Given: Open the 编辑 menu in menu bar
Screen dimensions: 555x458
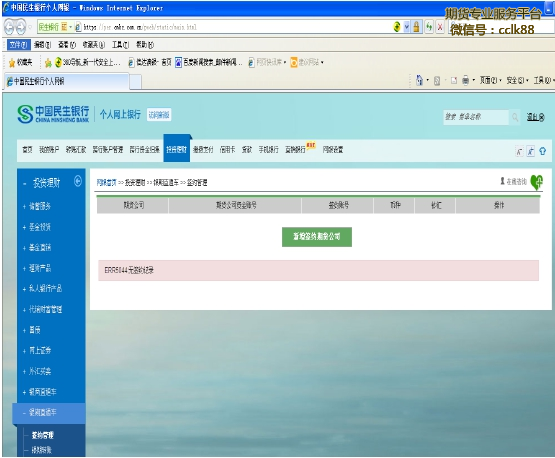Looking at the screenshot, I should click(42, 45).
